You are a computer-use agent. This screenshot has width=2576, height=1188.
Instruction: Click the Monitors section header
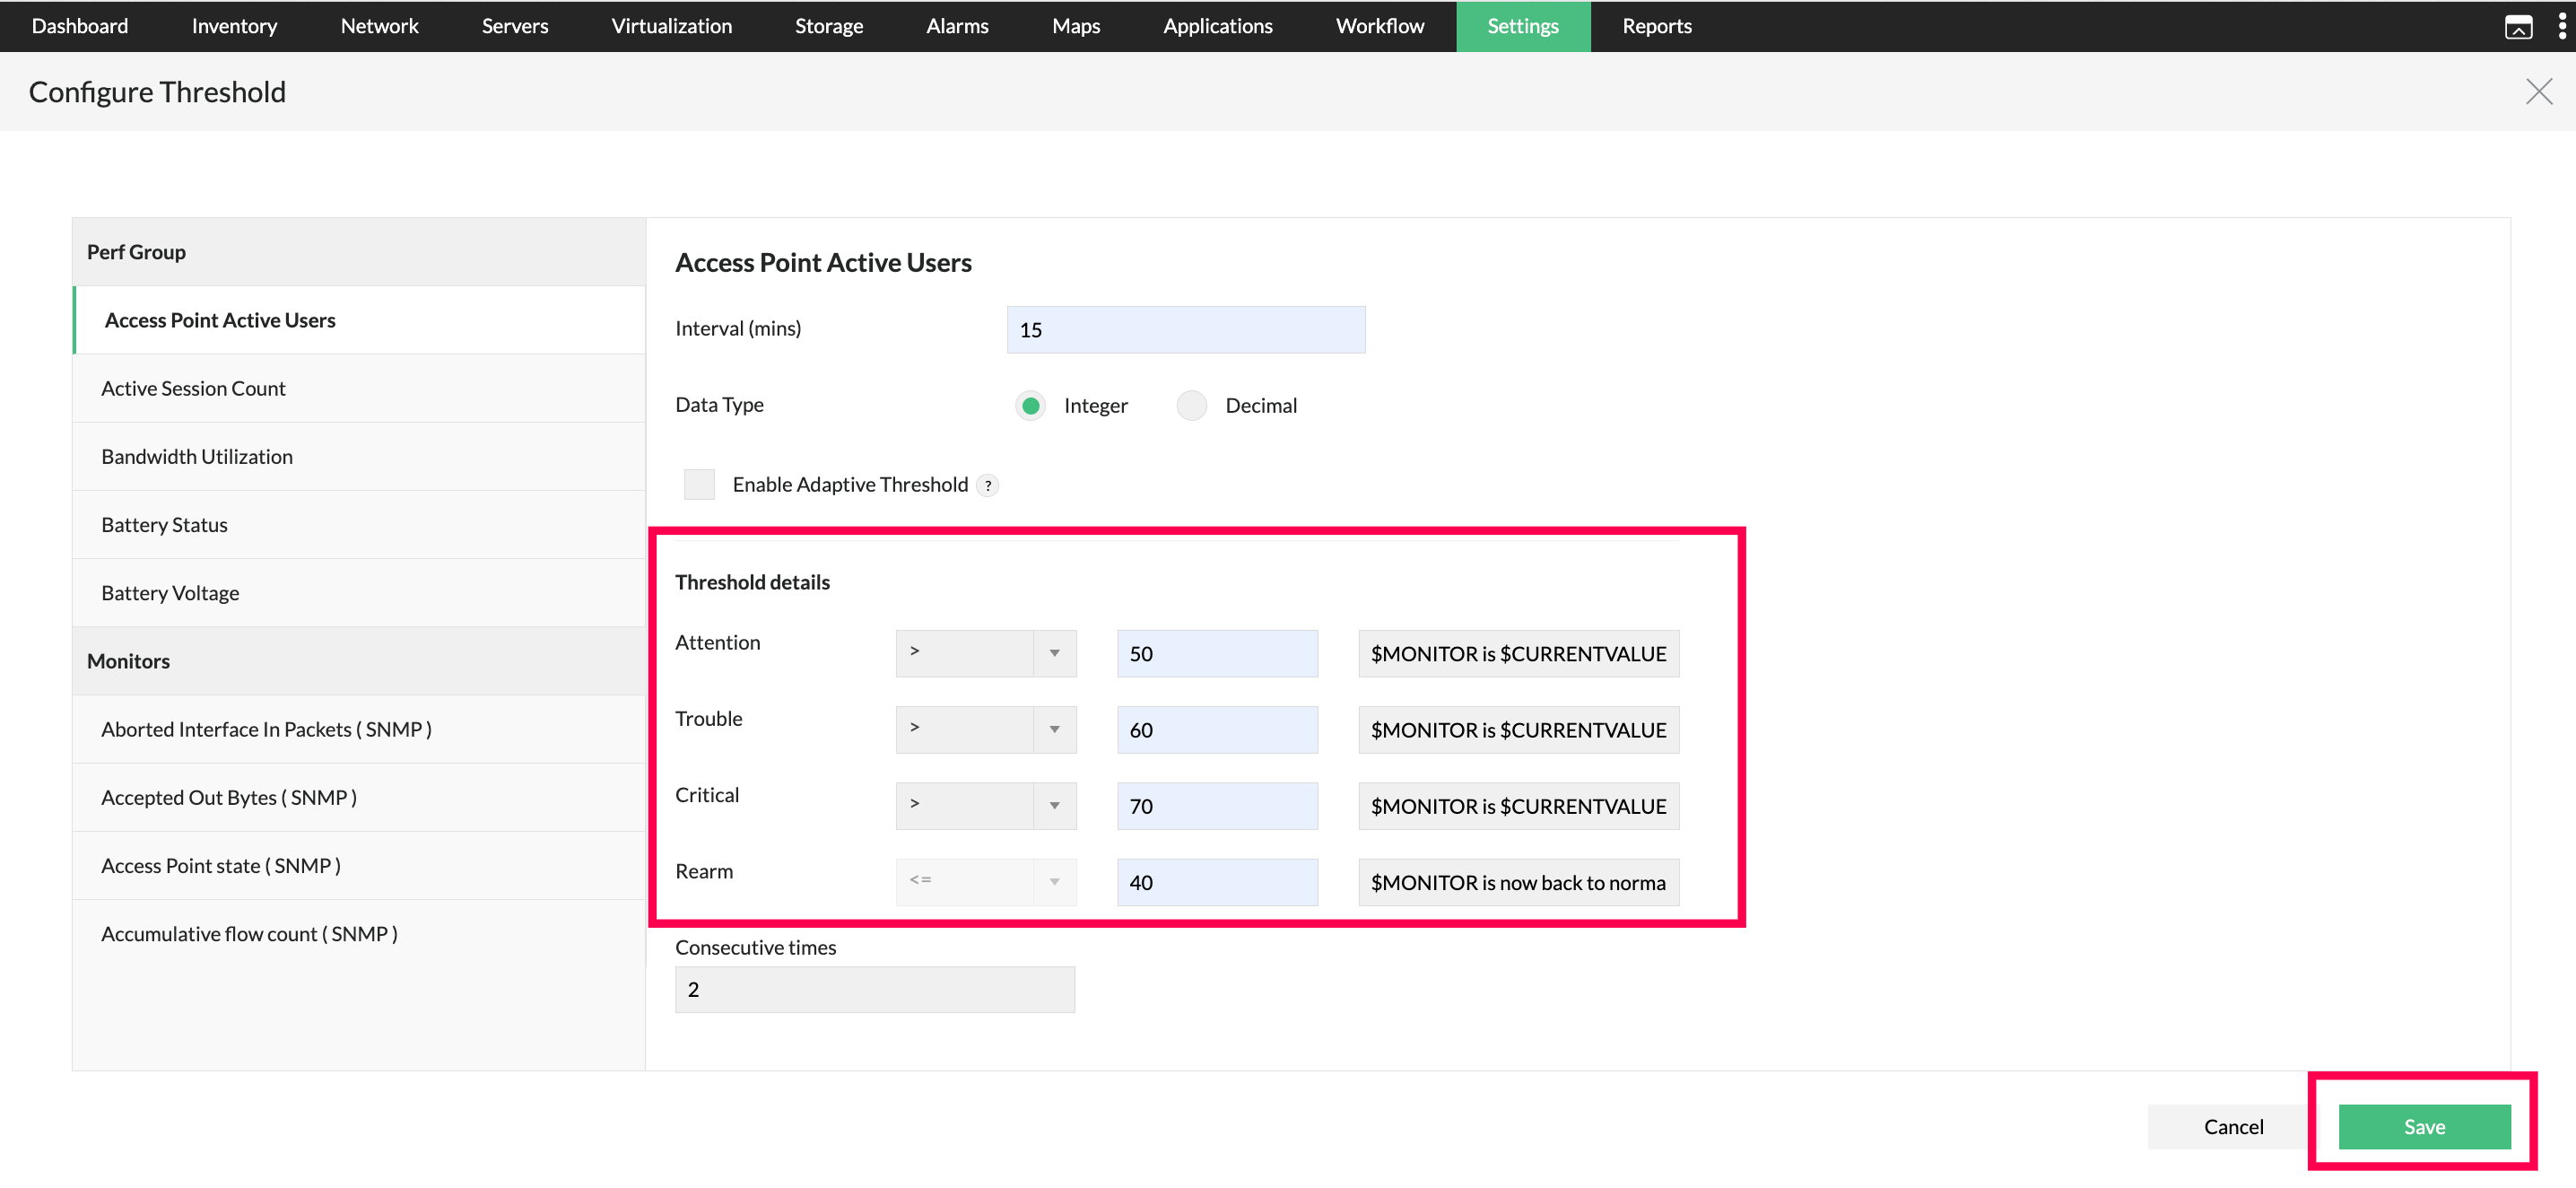(360, 660)
